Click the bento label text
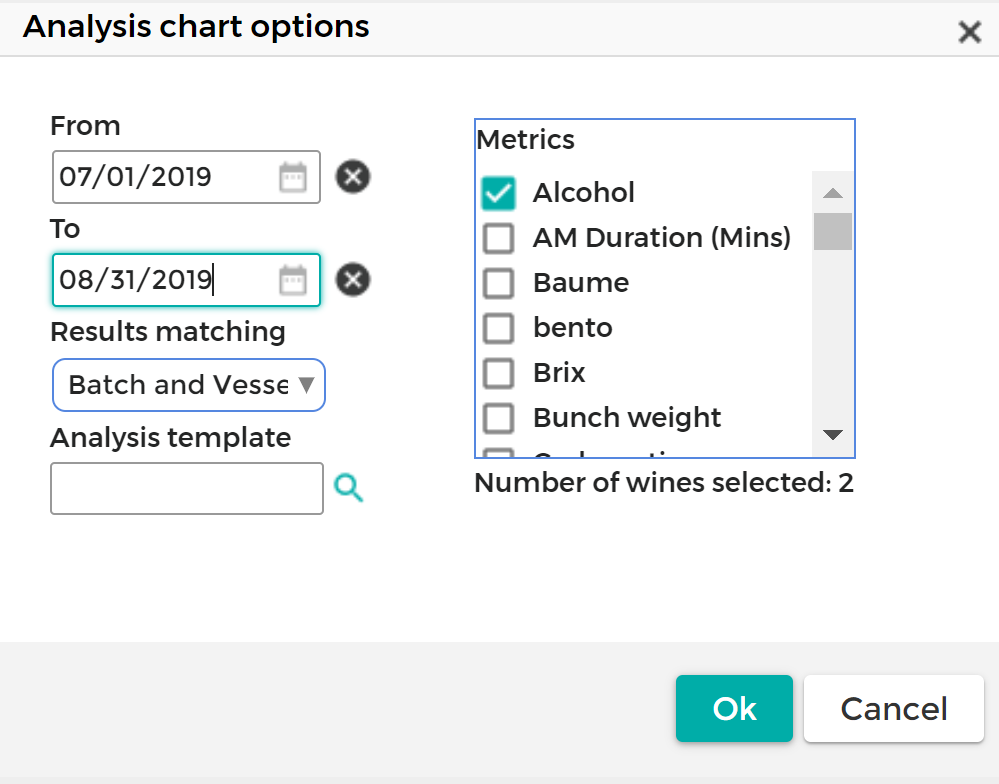This screenshot has height=784, width=999. (x=573, y=328)
